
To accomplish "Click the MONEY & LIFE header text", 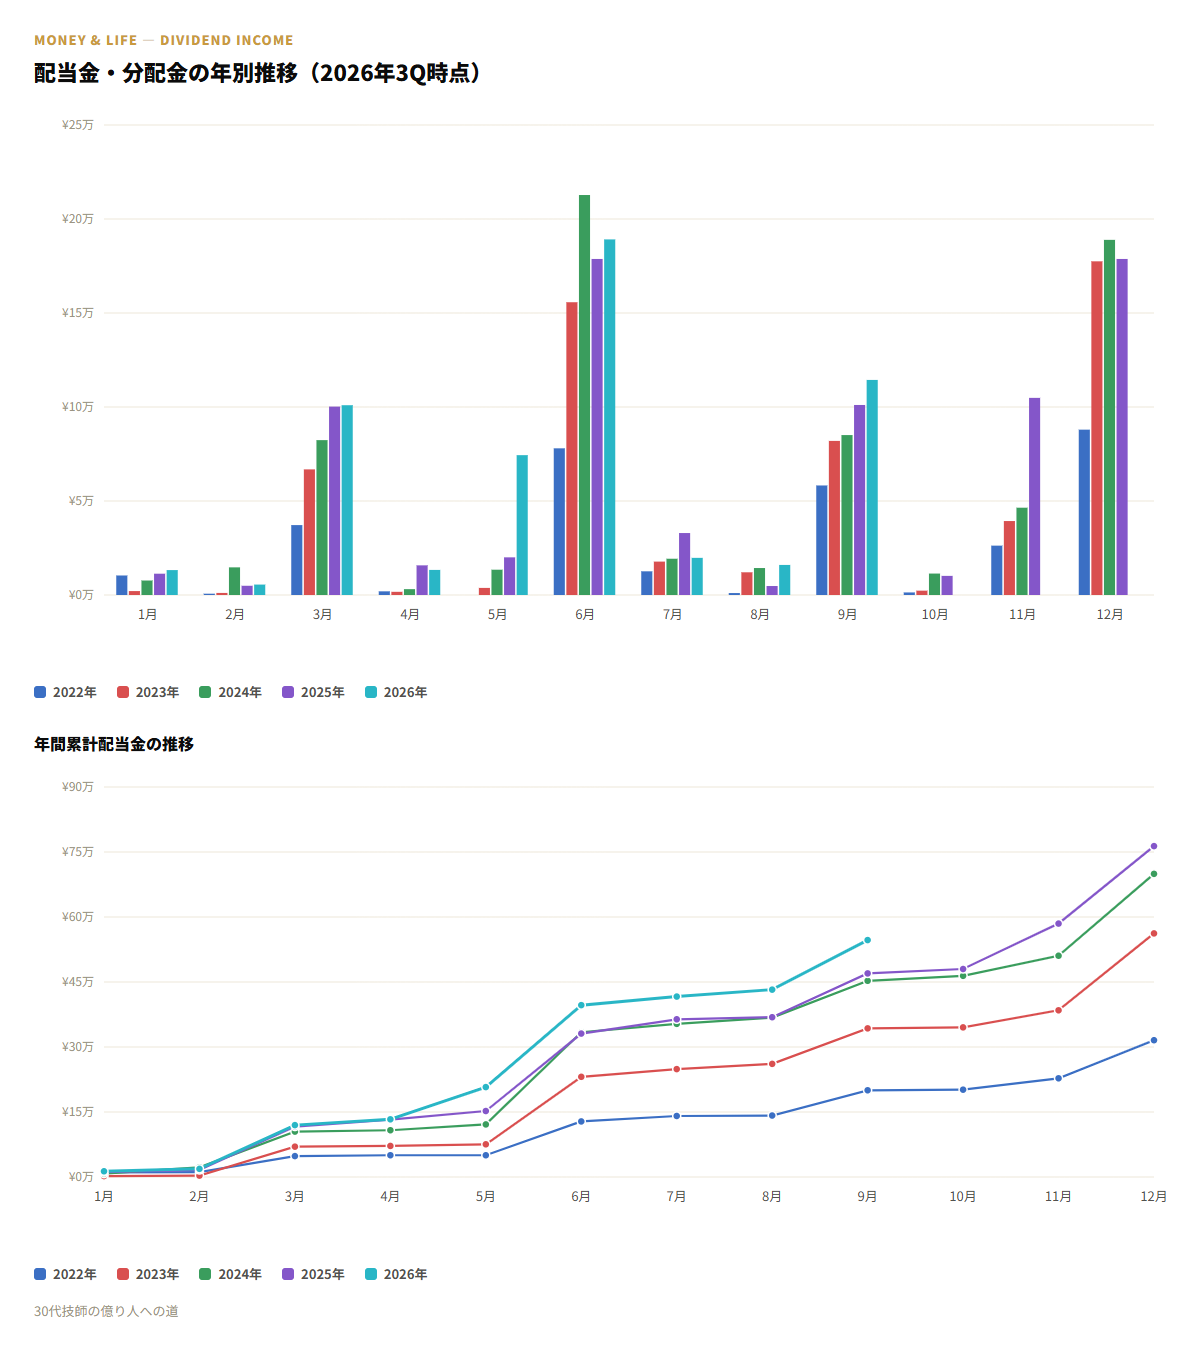I will pyautogui.click(x=86, y=40).
